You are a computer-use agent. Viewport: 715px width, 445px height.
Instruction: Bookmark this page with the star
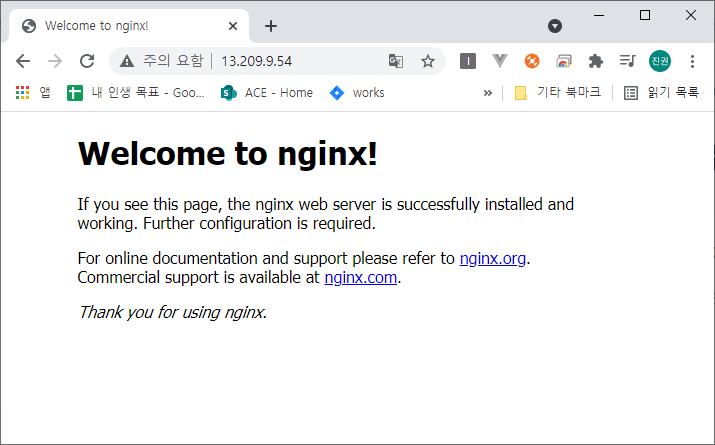tap(428, 61)
